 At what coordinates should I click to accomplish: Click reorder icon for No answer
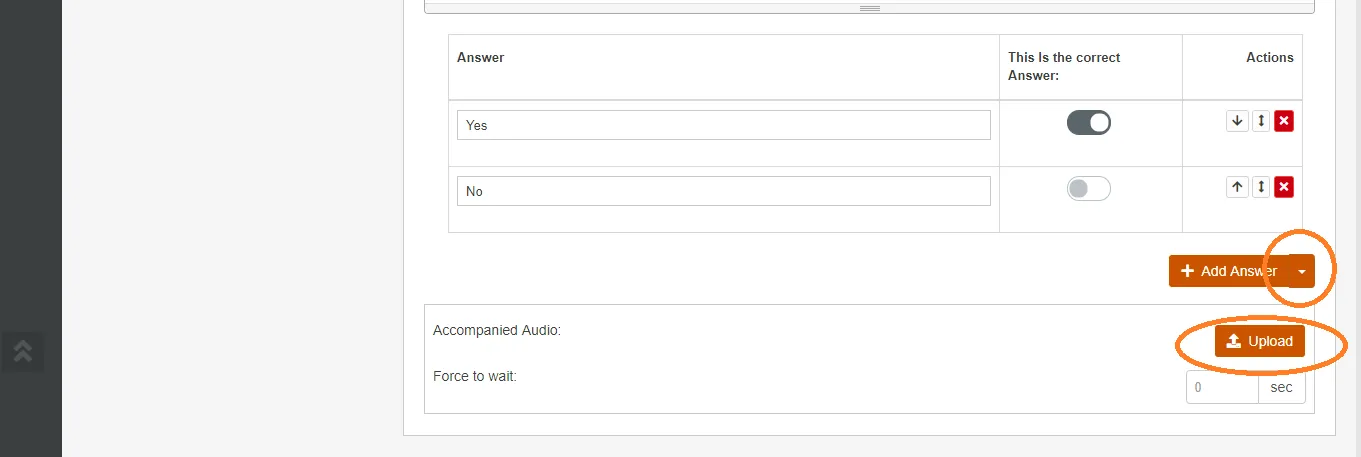(x=1261, y=187)
